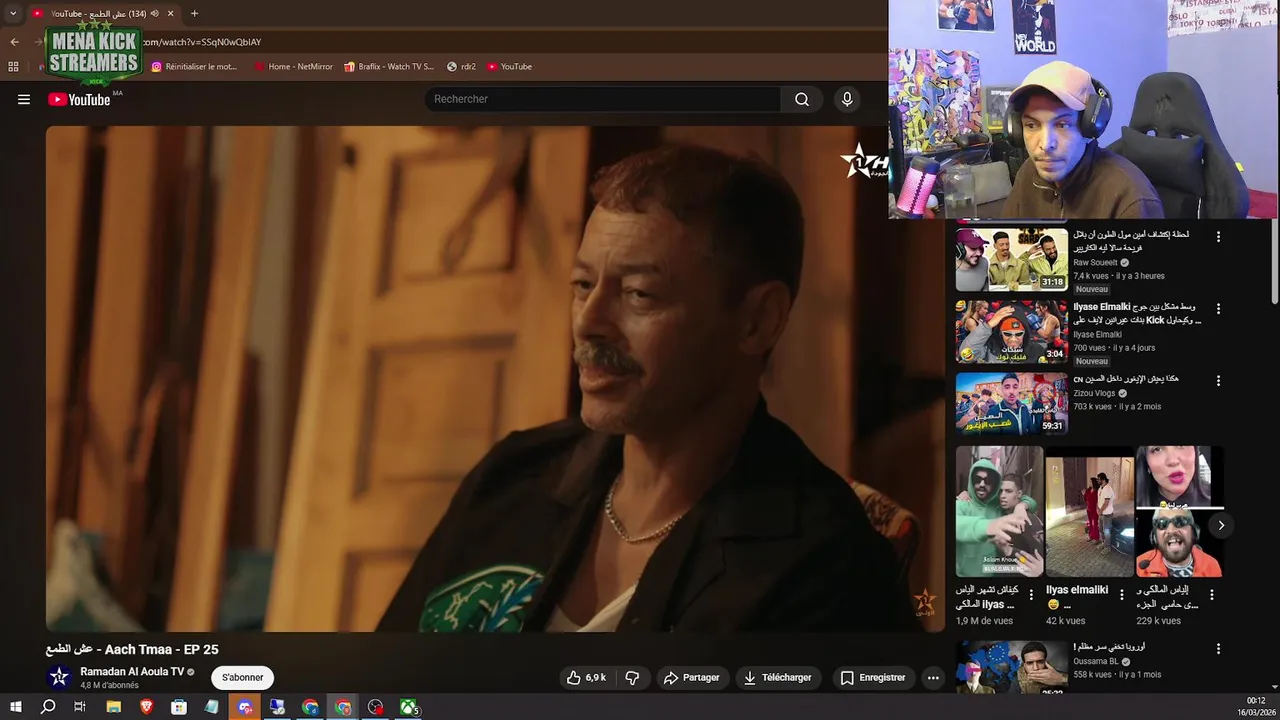1280x720 pixels.
Task: Open Home - NetMirror bookmark
Action: (293, 66)
